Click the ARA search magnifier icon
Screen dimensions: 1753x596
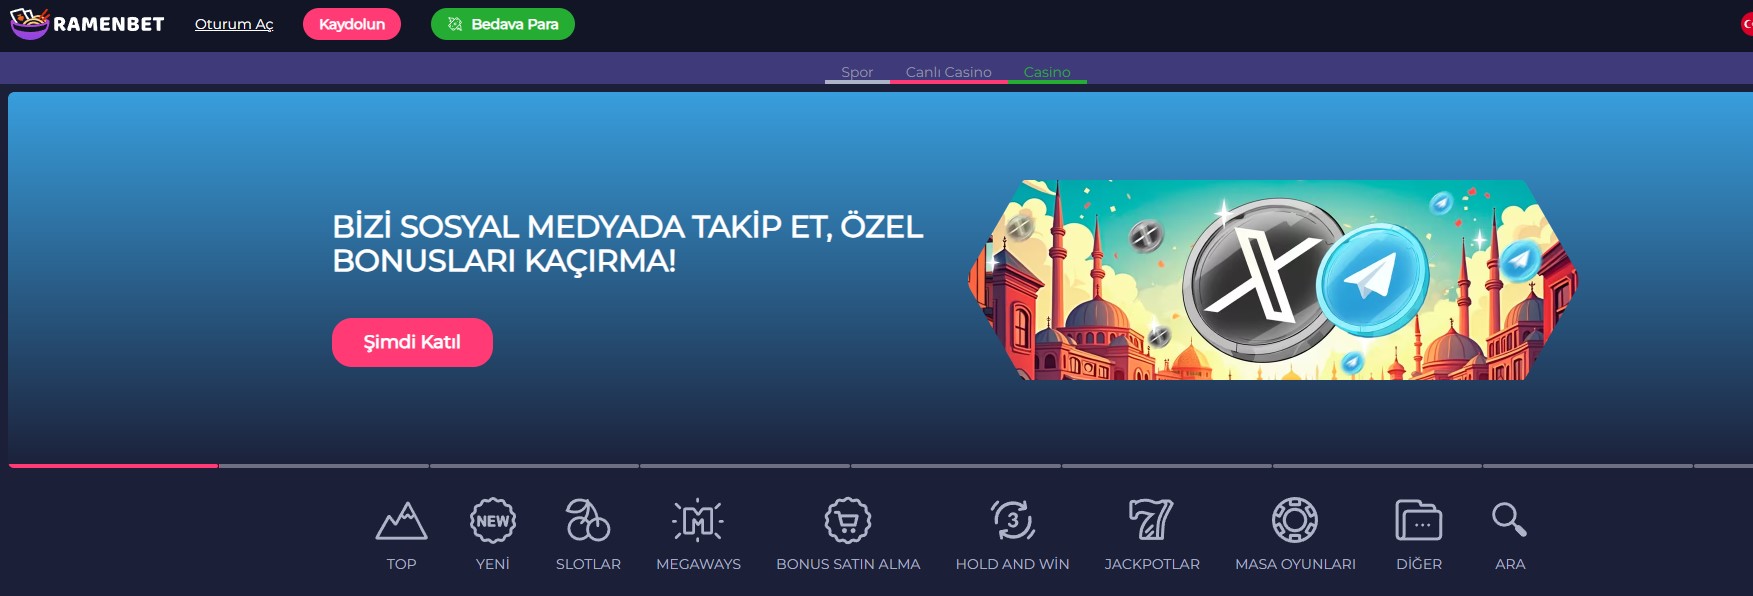(x=1510, y=521)
